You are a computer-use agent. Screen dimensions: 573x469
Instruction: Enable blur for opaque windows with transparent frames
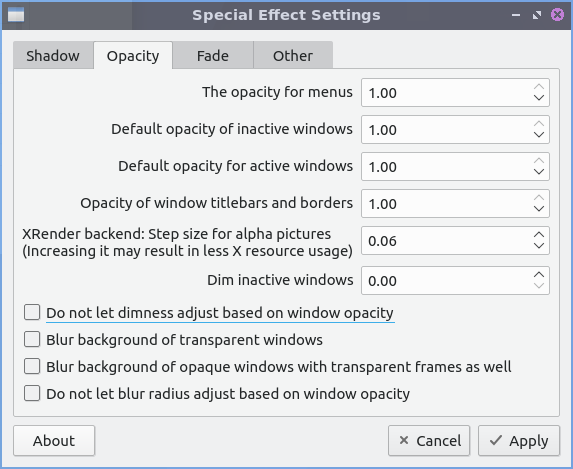[x=32, y=366]
